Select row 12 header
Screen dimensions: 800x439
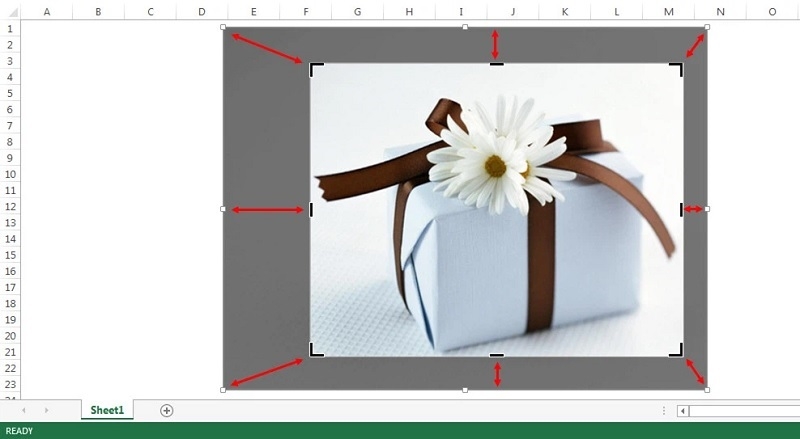pos(10,206)
